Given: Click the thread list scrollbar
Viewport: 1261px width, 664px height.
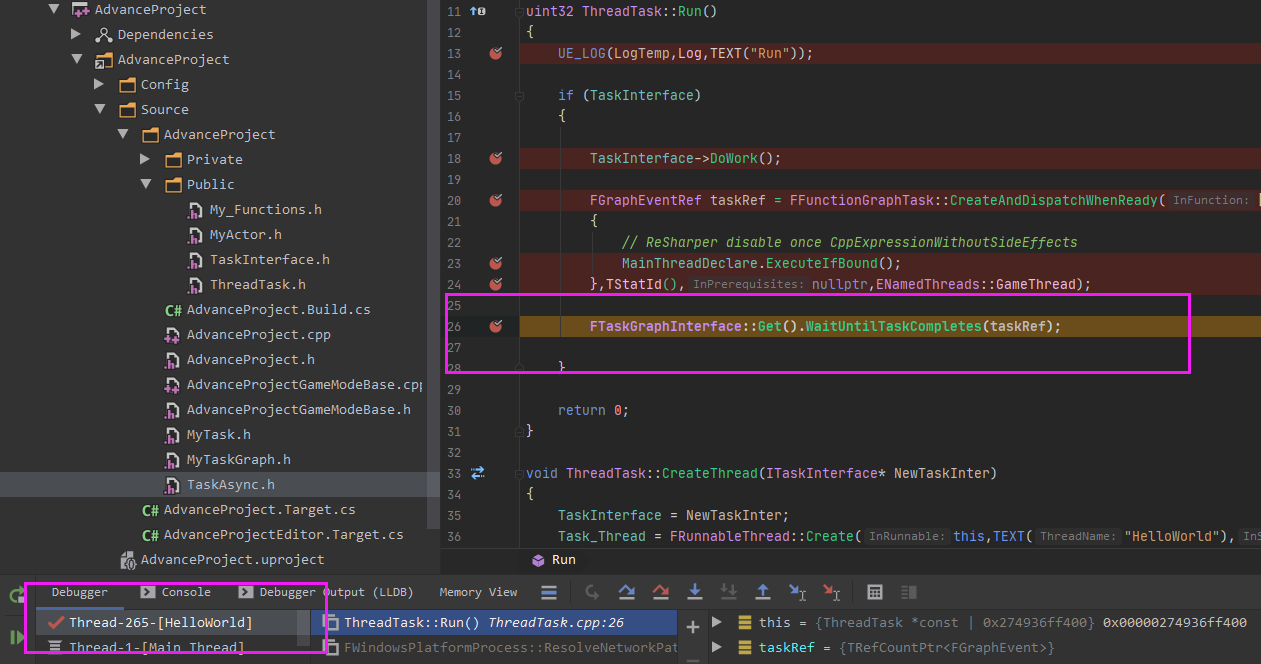Looking at the screenshot, I should coord(303,627).
